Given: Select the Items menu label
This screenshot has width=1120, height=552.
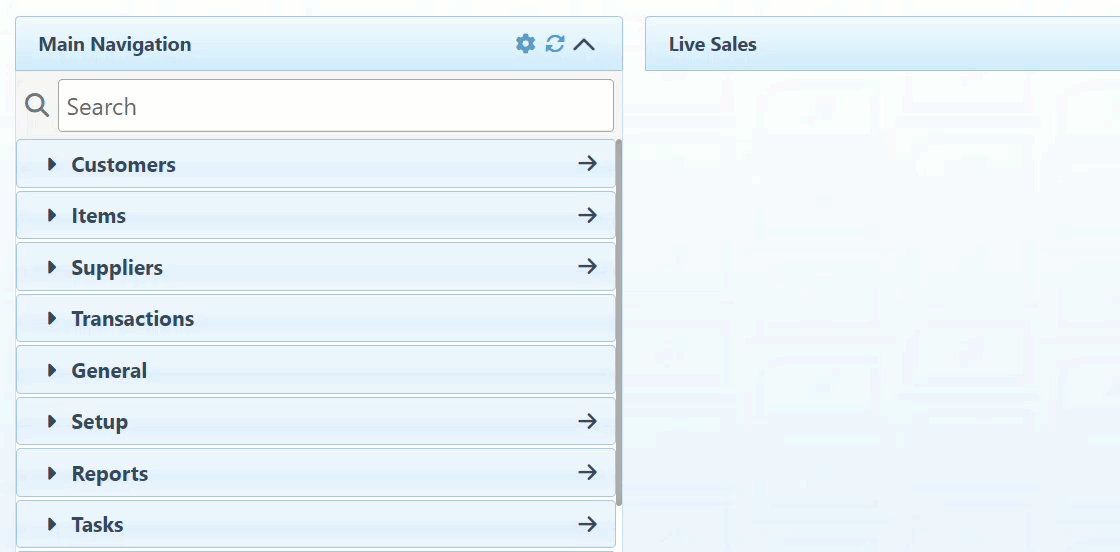Looking at the screenshot, I should click(98, 216).
